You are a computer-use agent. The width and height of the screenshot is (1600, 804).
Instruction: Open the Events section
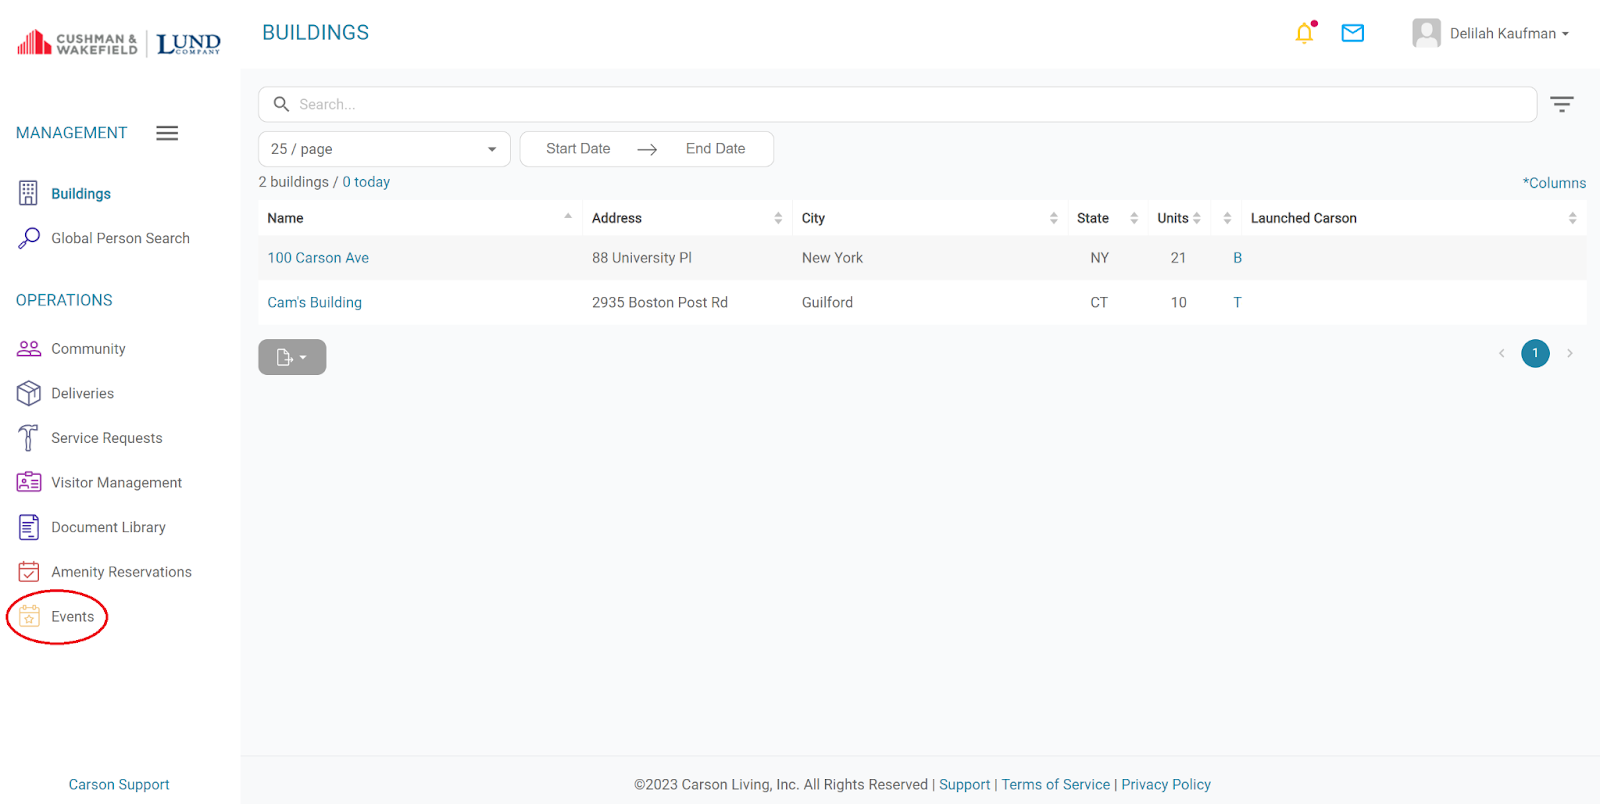point(72,617)
